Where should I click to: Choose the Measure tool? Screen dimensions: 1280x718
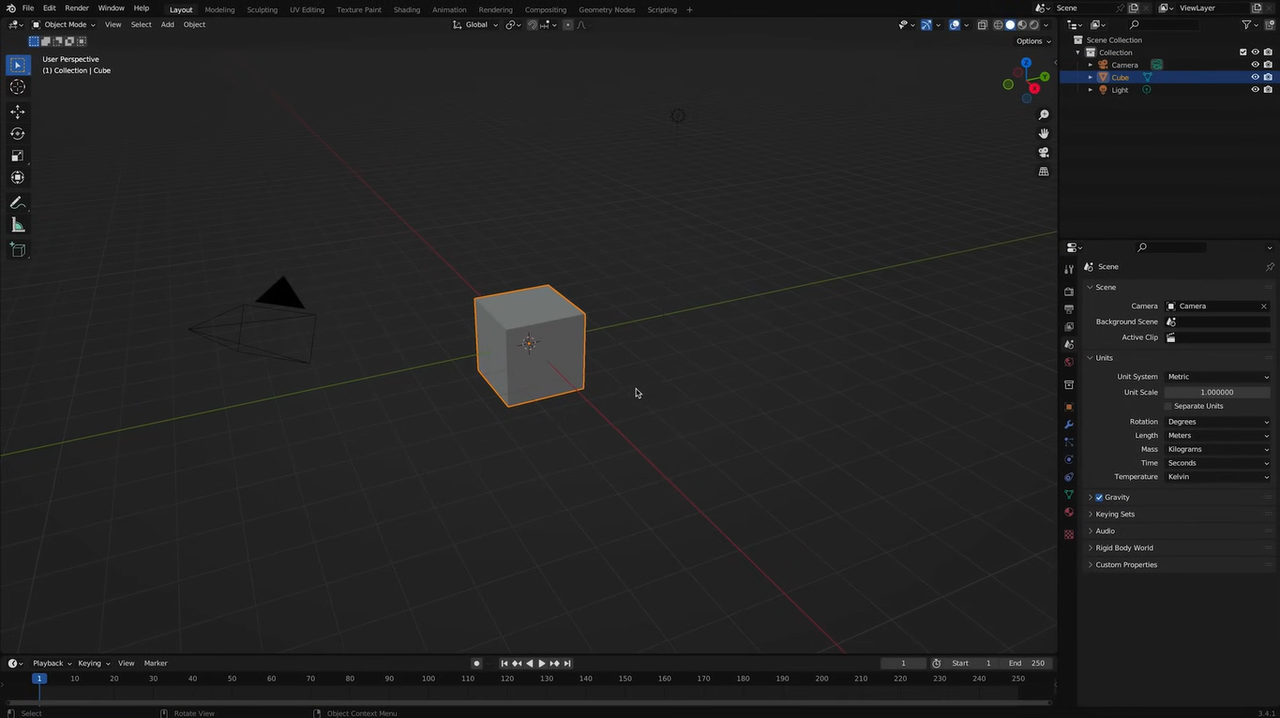(17, 224)
